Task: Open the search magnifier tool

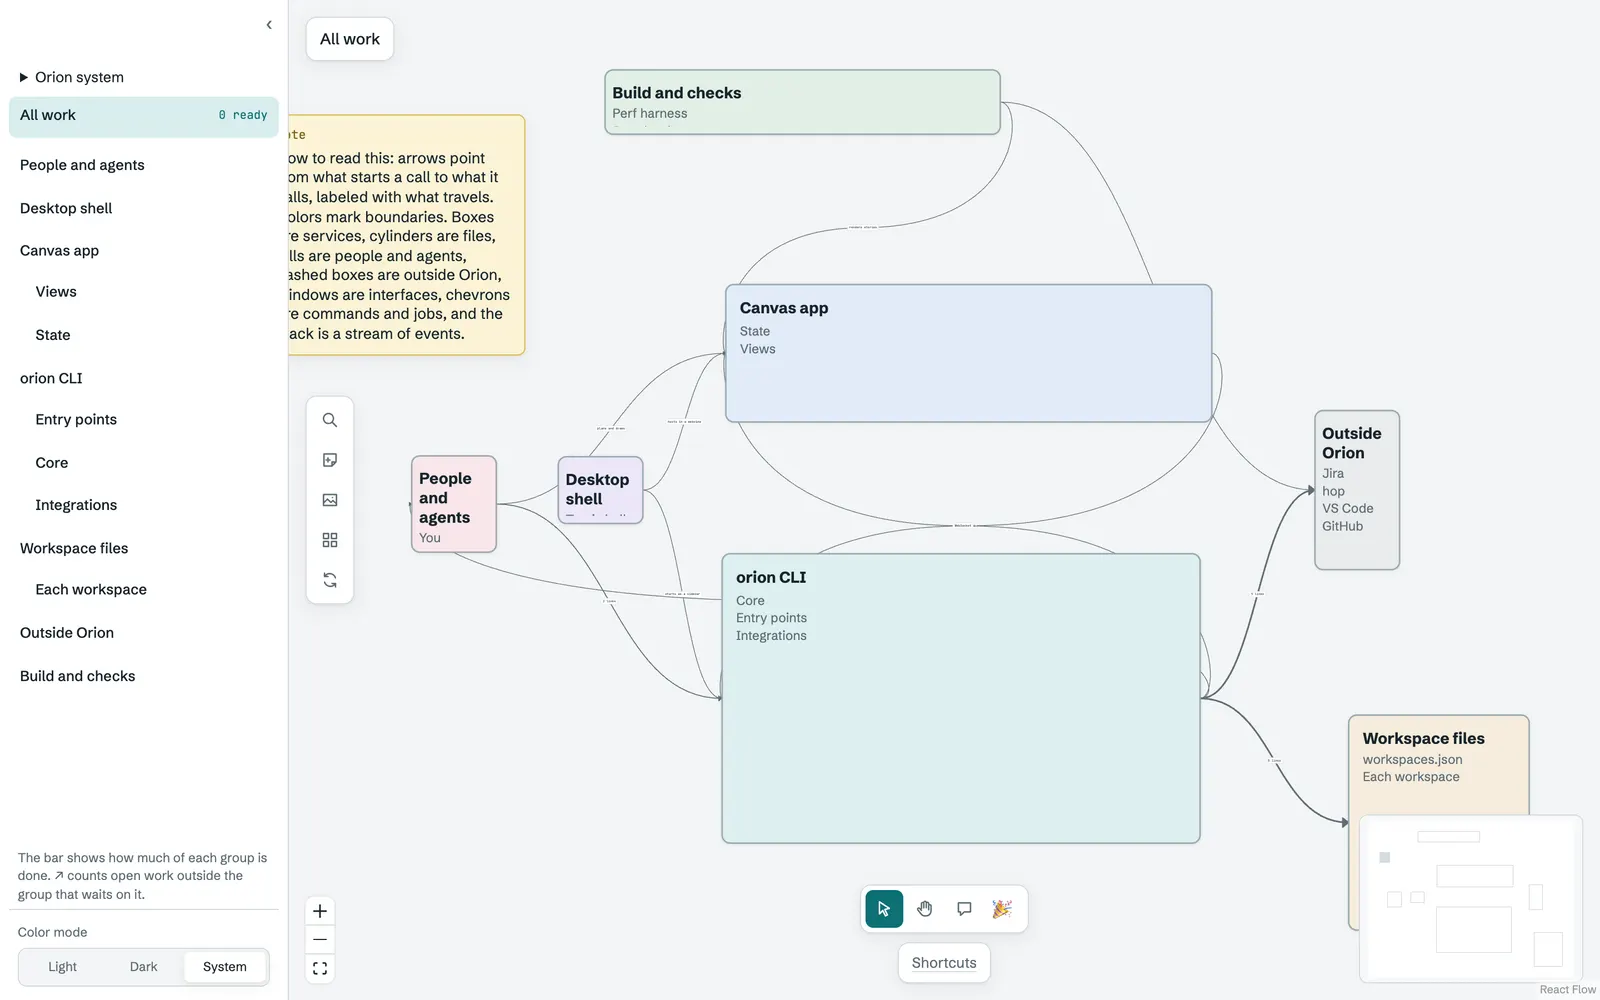Action: [330, 420]
